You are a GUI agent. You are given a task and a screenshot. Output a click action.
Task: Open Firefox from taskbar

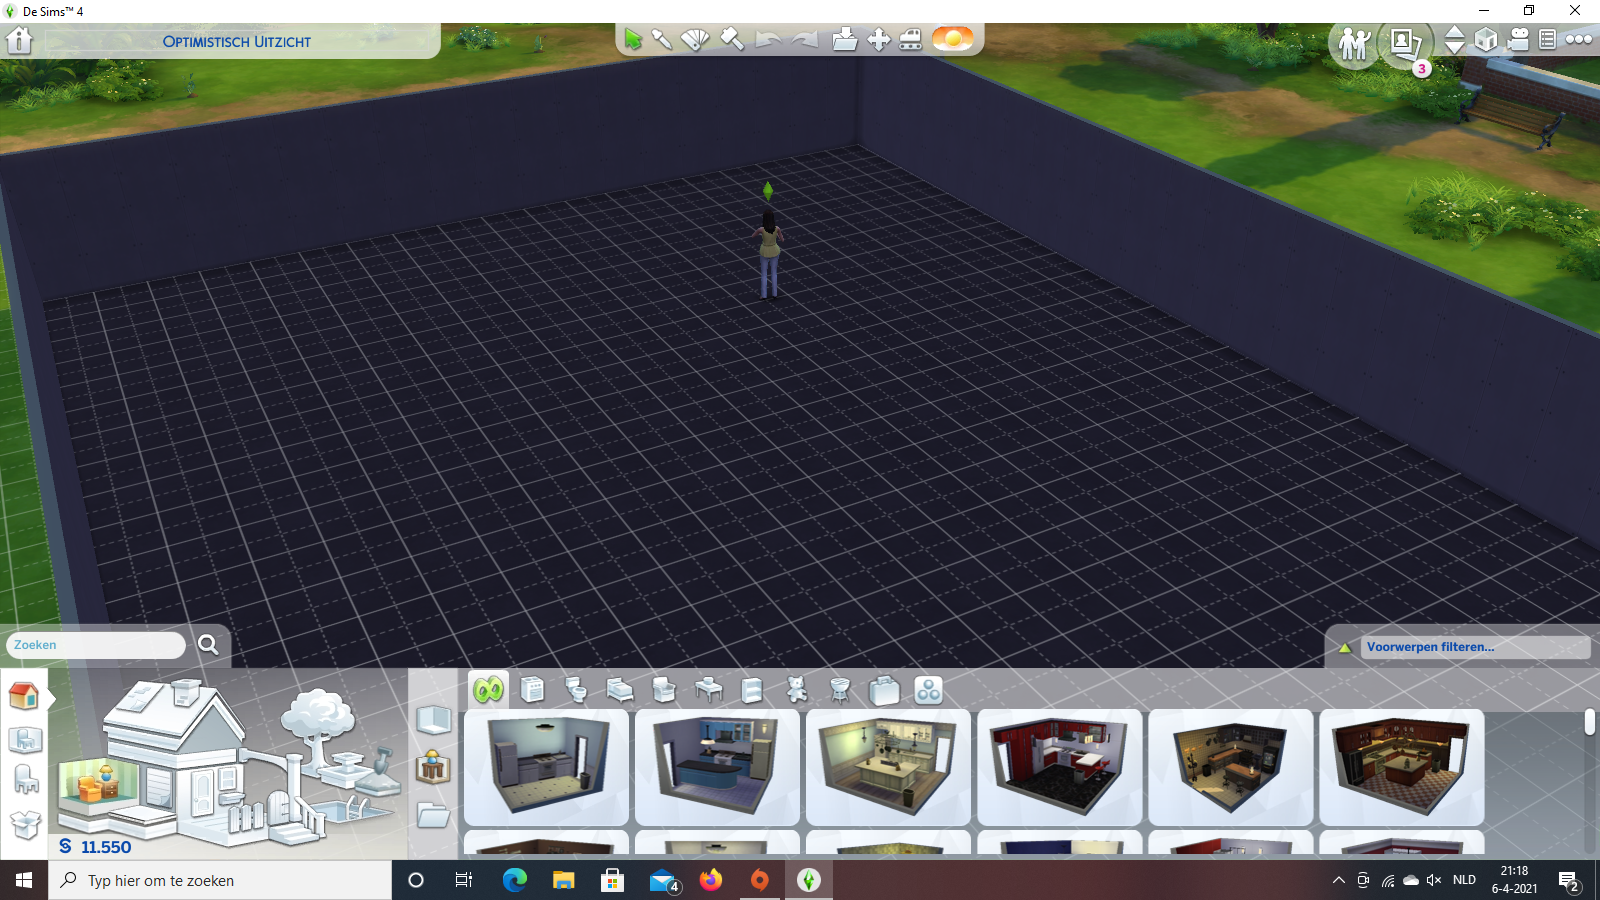(x=711, y=880)
